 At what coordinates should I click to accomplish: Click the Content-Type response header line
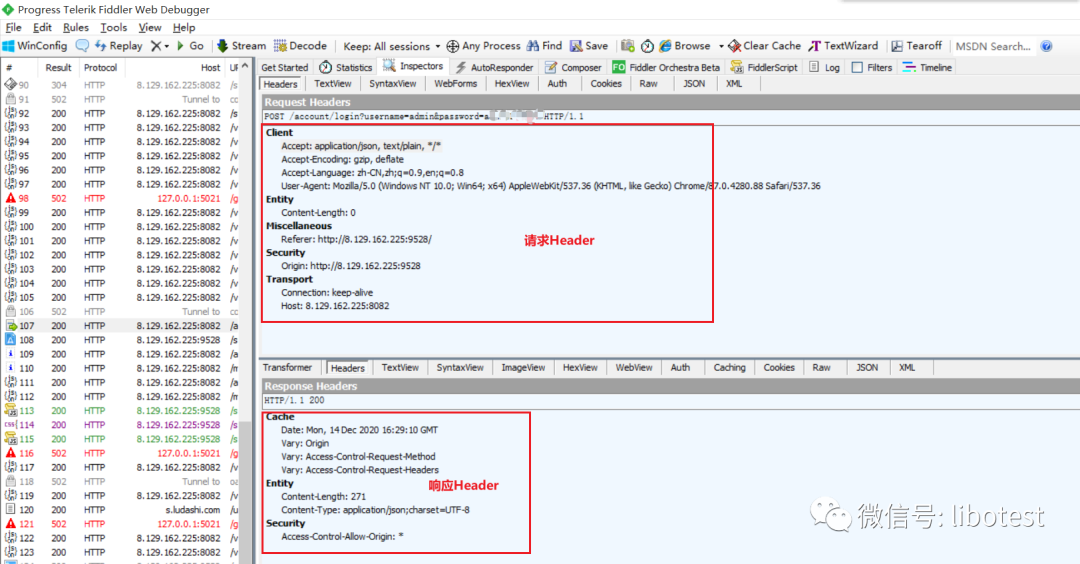pyautogui.click(x=375, y=510)
